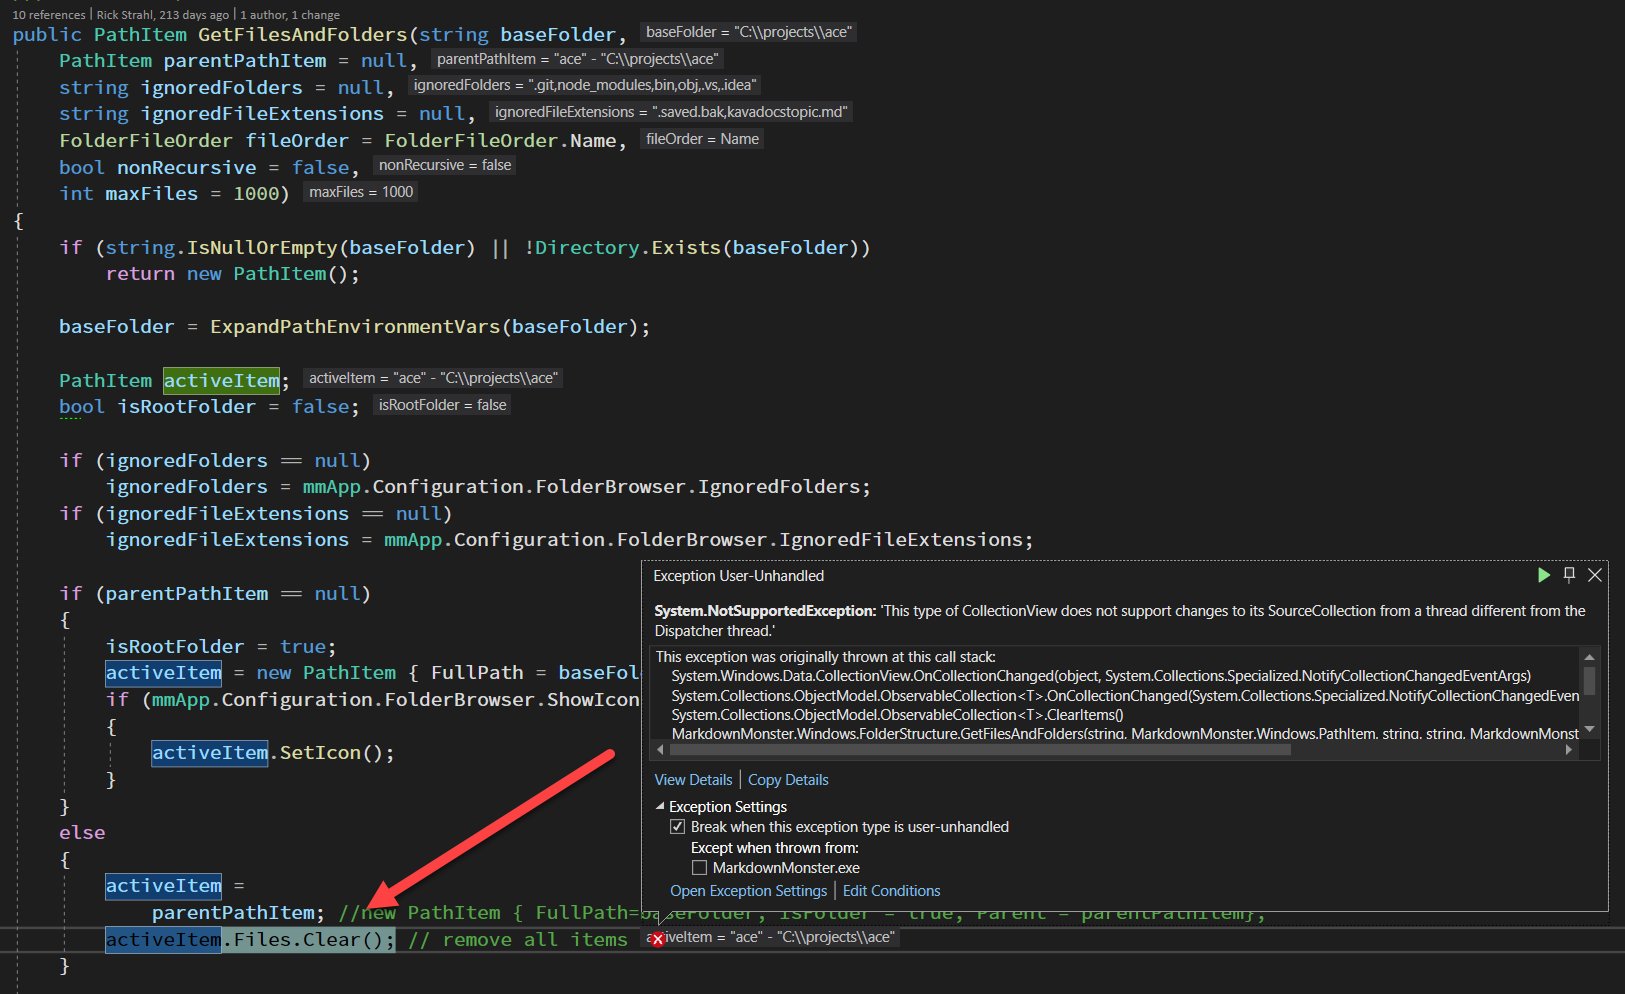Click the return new PathItem() statement
Image resolution: width=1625 pixels, height=994 pixels.
pos(233,274)
